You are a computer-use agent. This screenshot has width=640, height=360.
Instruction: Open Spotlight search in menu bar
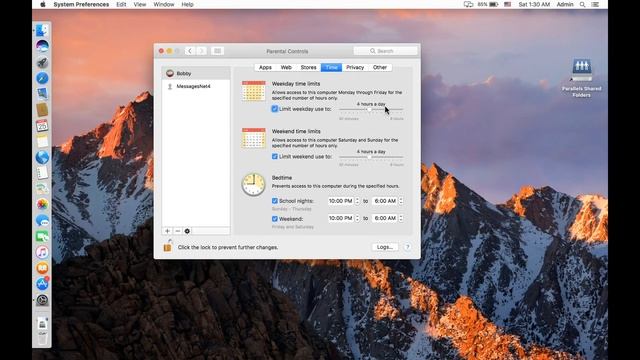(x=582, y=4)
